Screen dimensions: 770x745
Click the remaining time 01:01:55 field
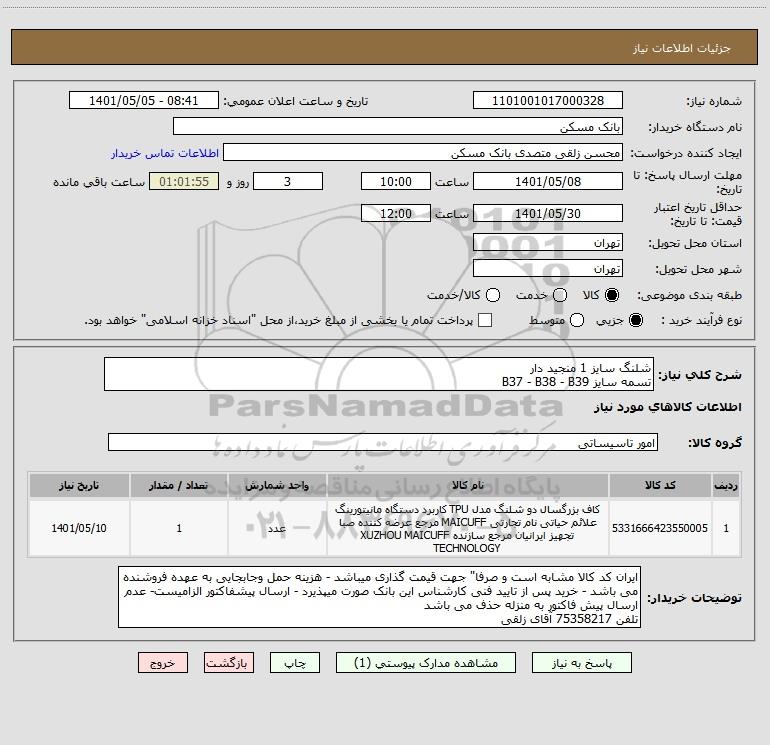coord(184,181)
